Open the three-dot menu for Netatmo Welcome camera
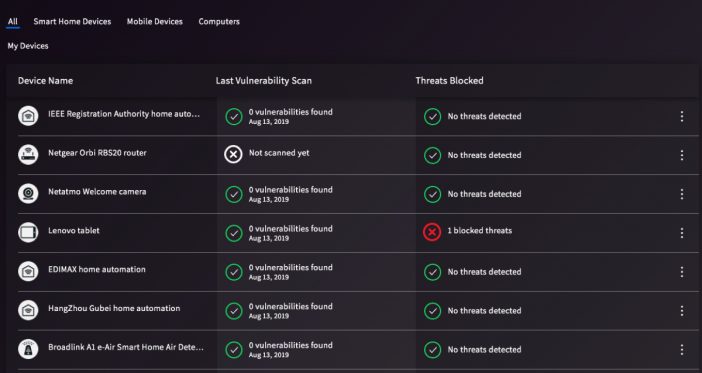This screenshot has height=373, width=702. [682, 194]
